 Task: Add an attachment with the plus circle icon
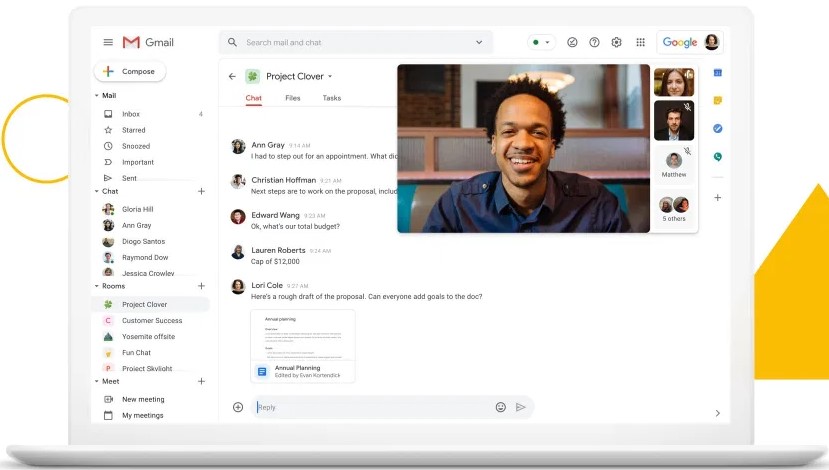pos(238,407)
